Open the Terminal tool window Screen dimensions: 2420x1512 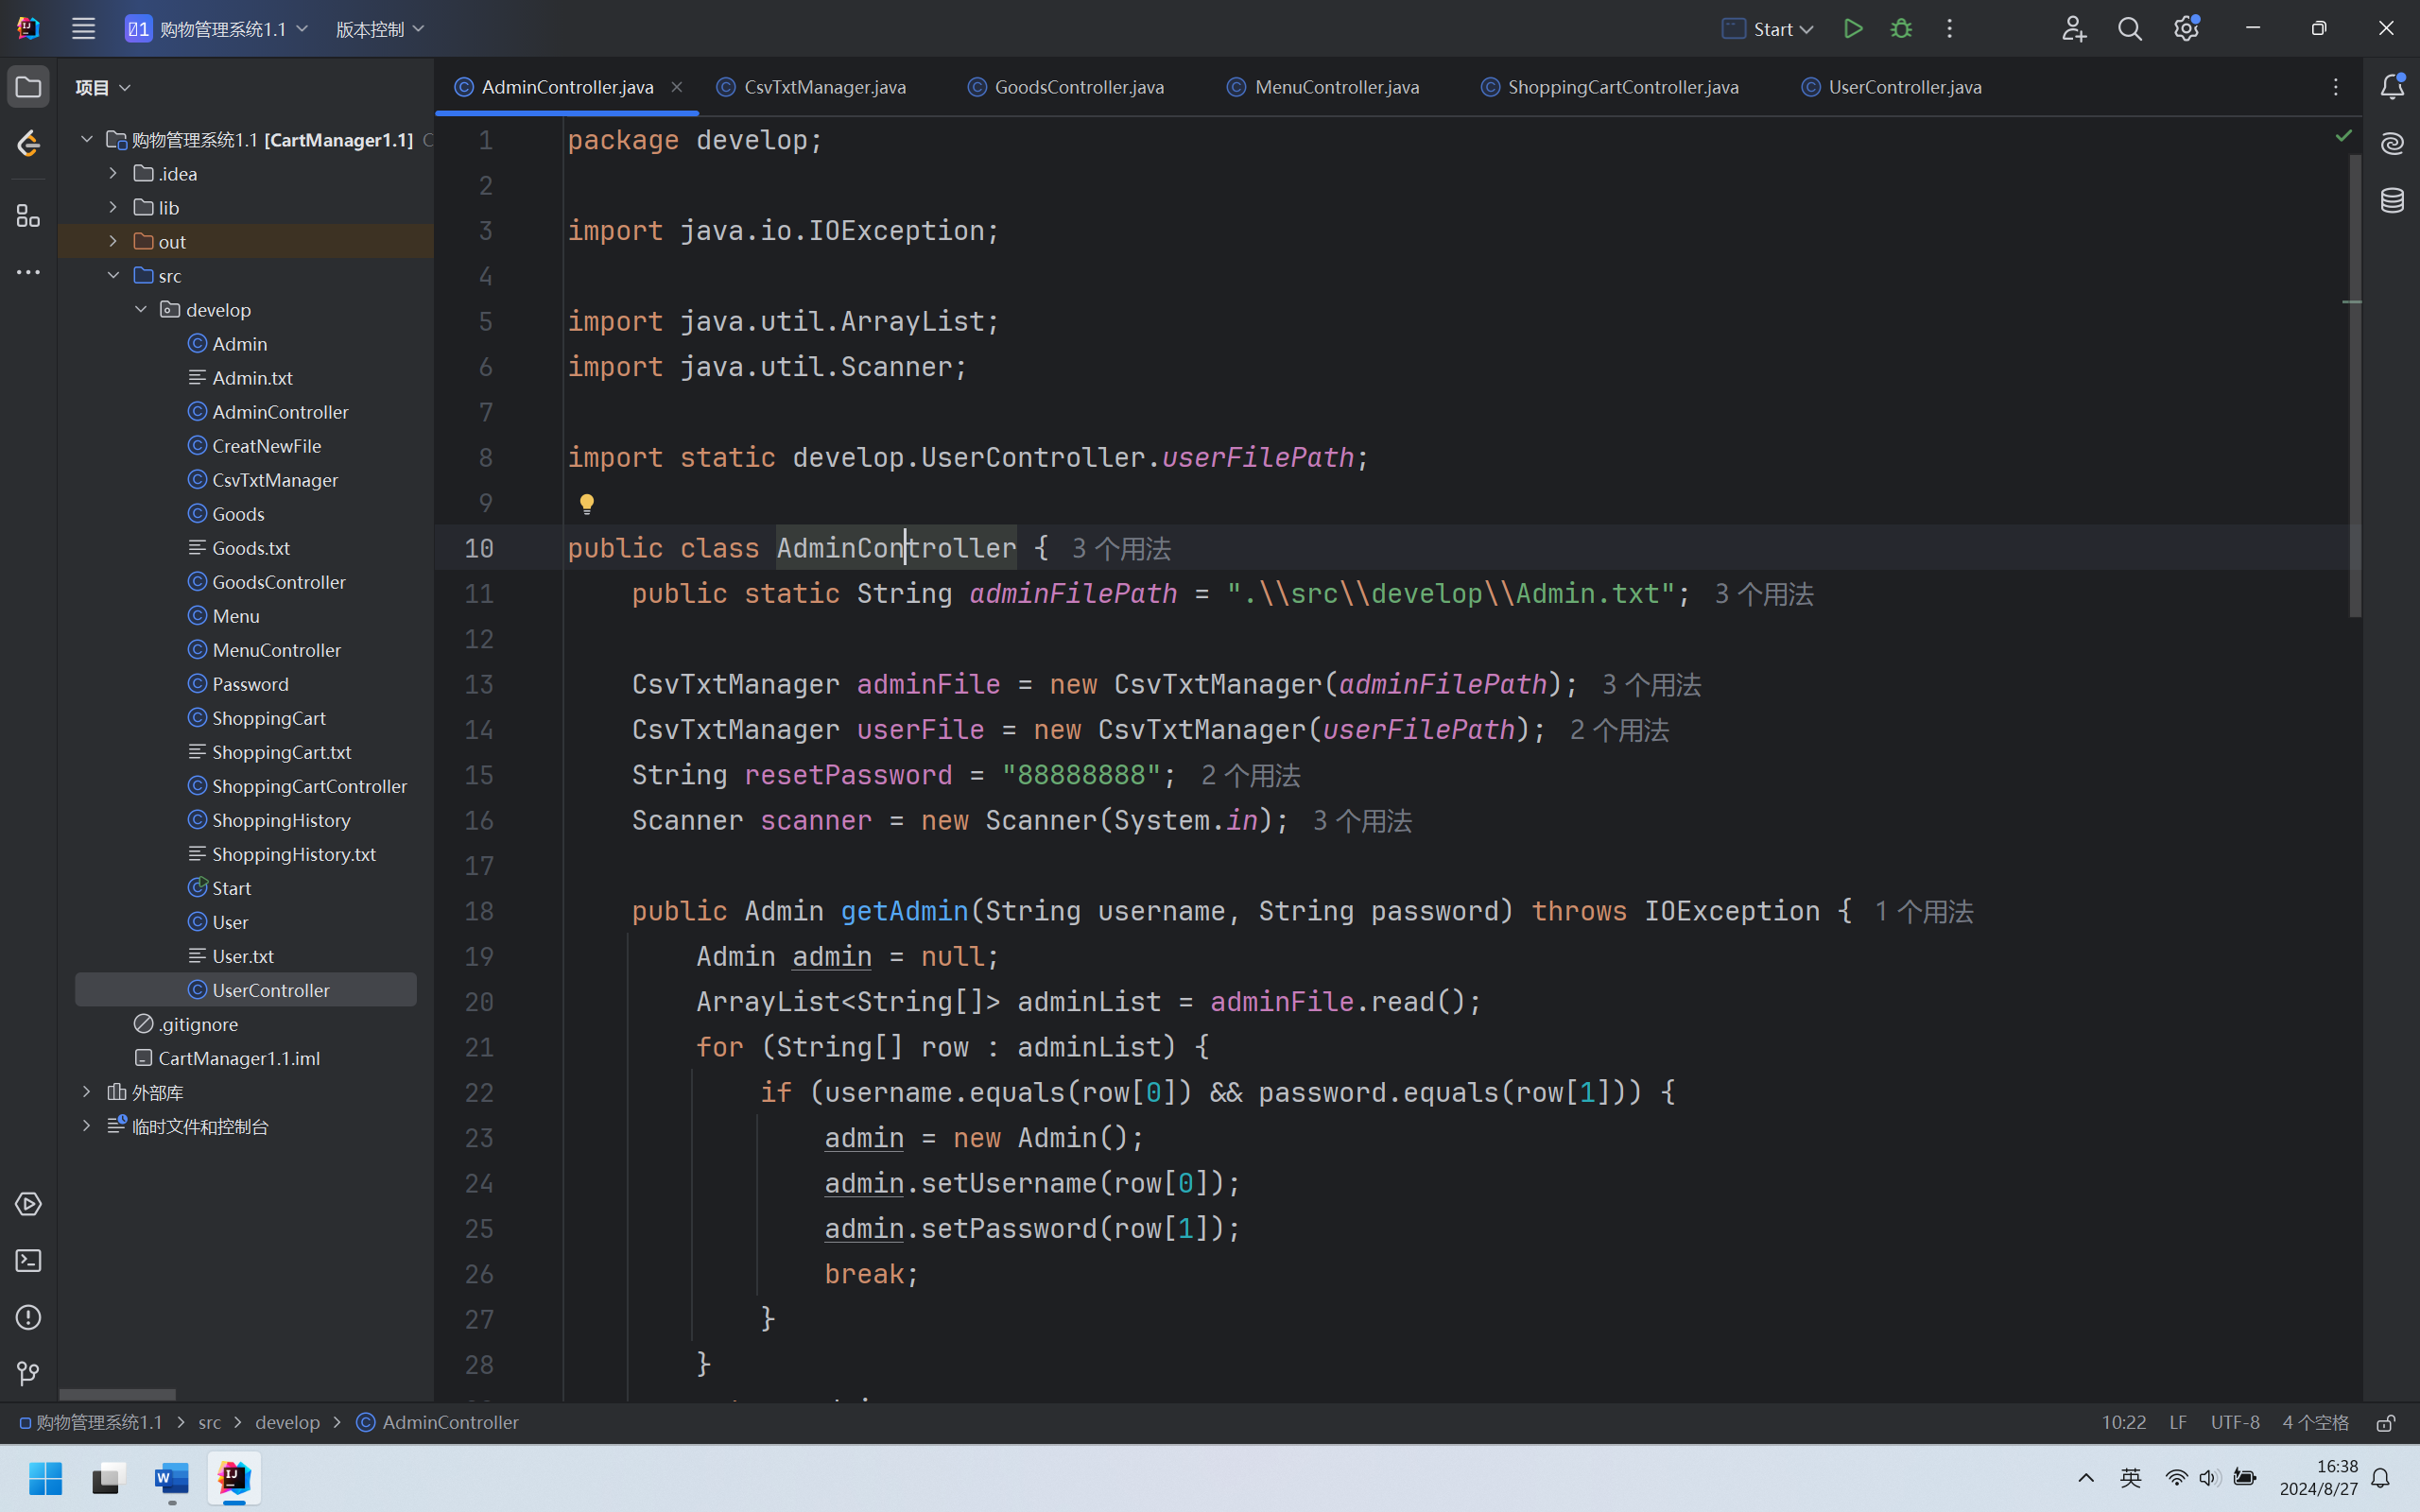point(28,1261)
